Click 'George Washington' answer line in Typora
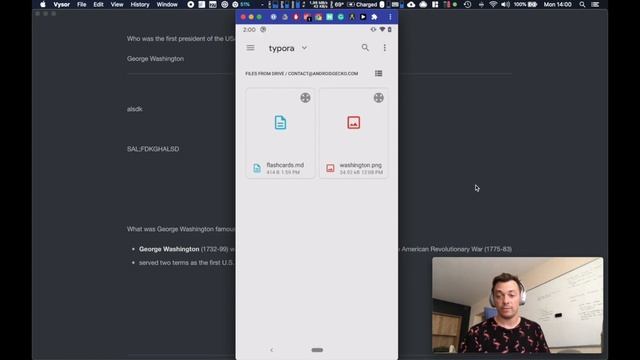 click(155, 59)
